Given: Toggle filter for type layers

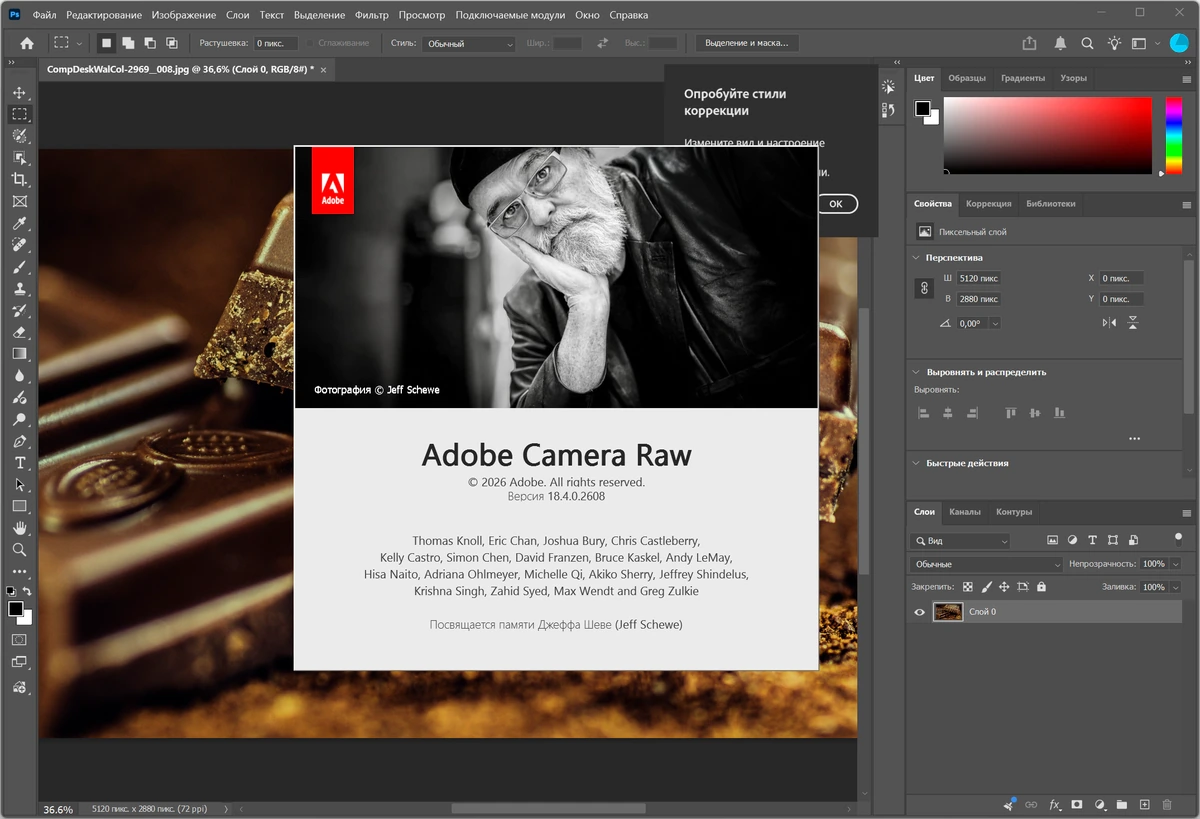Looking at the screenshot, I should [x=1092, y=540].
